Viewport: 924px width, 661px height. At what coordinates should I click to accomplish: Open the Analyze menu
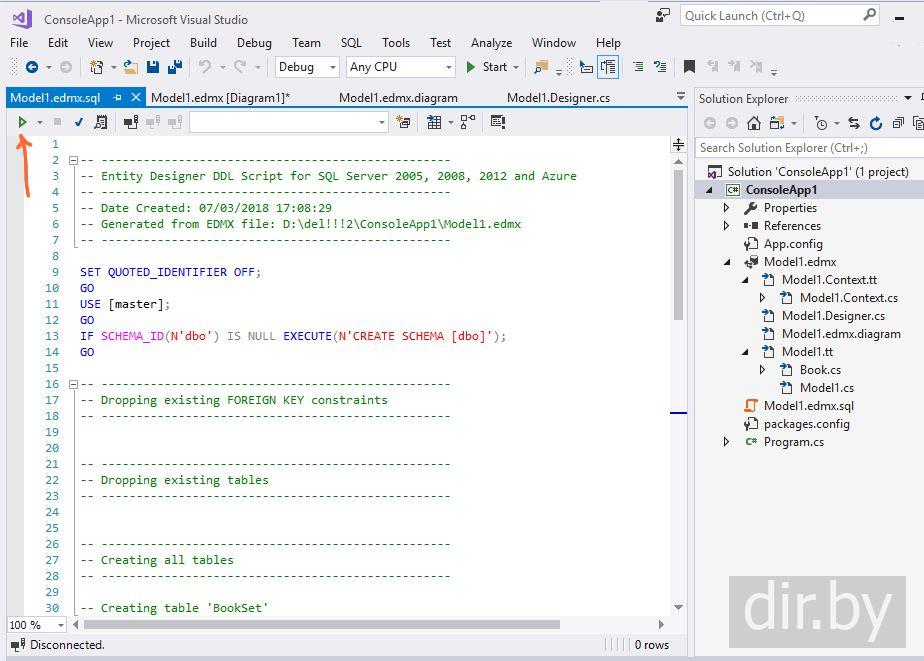point(491,43)
